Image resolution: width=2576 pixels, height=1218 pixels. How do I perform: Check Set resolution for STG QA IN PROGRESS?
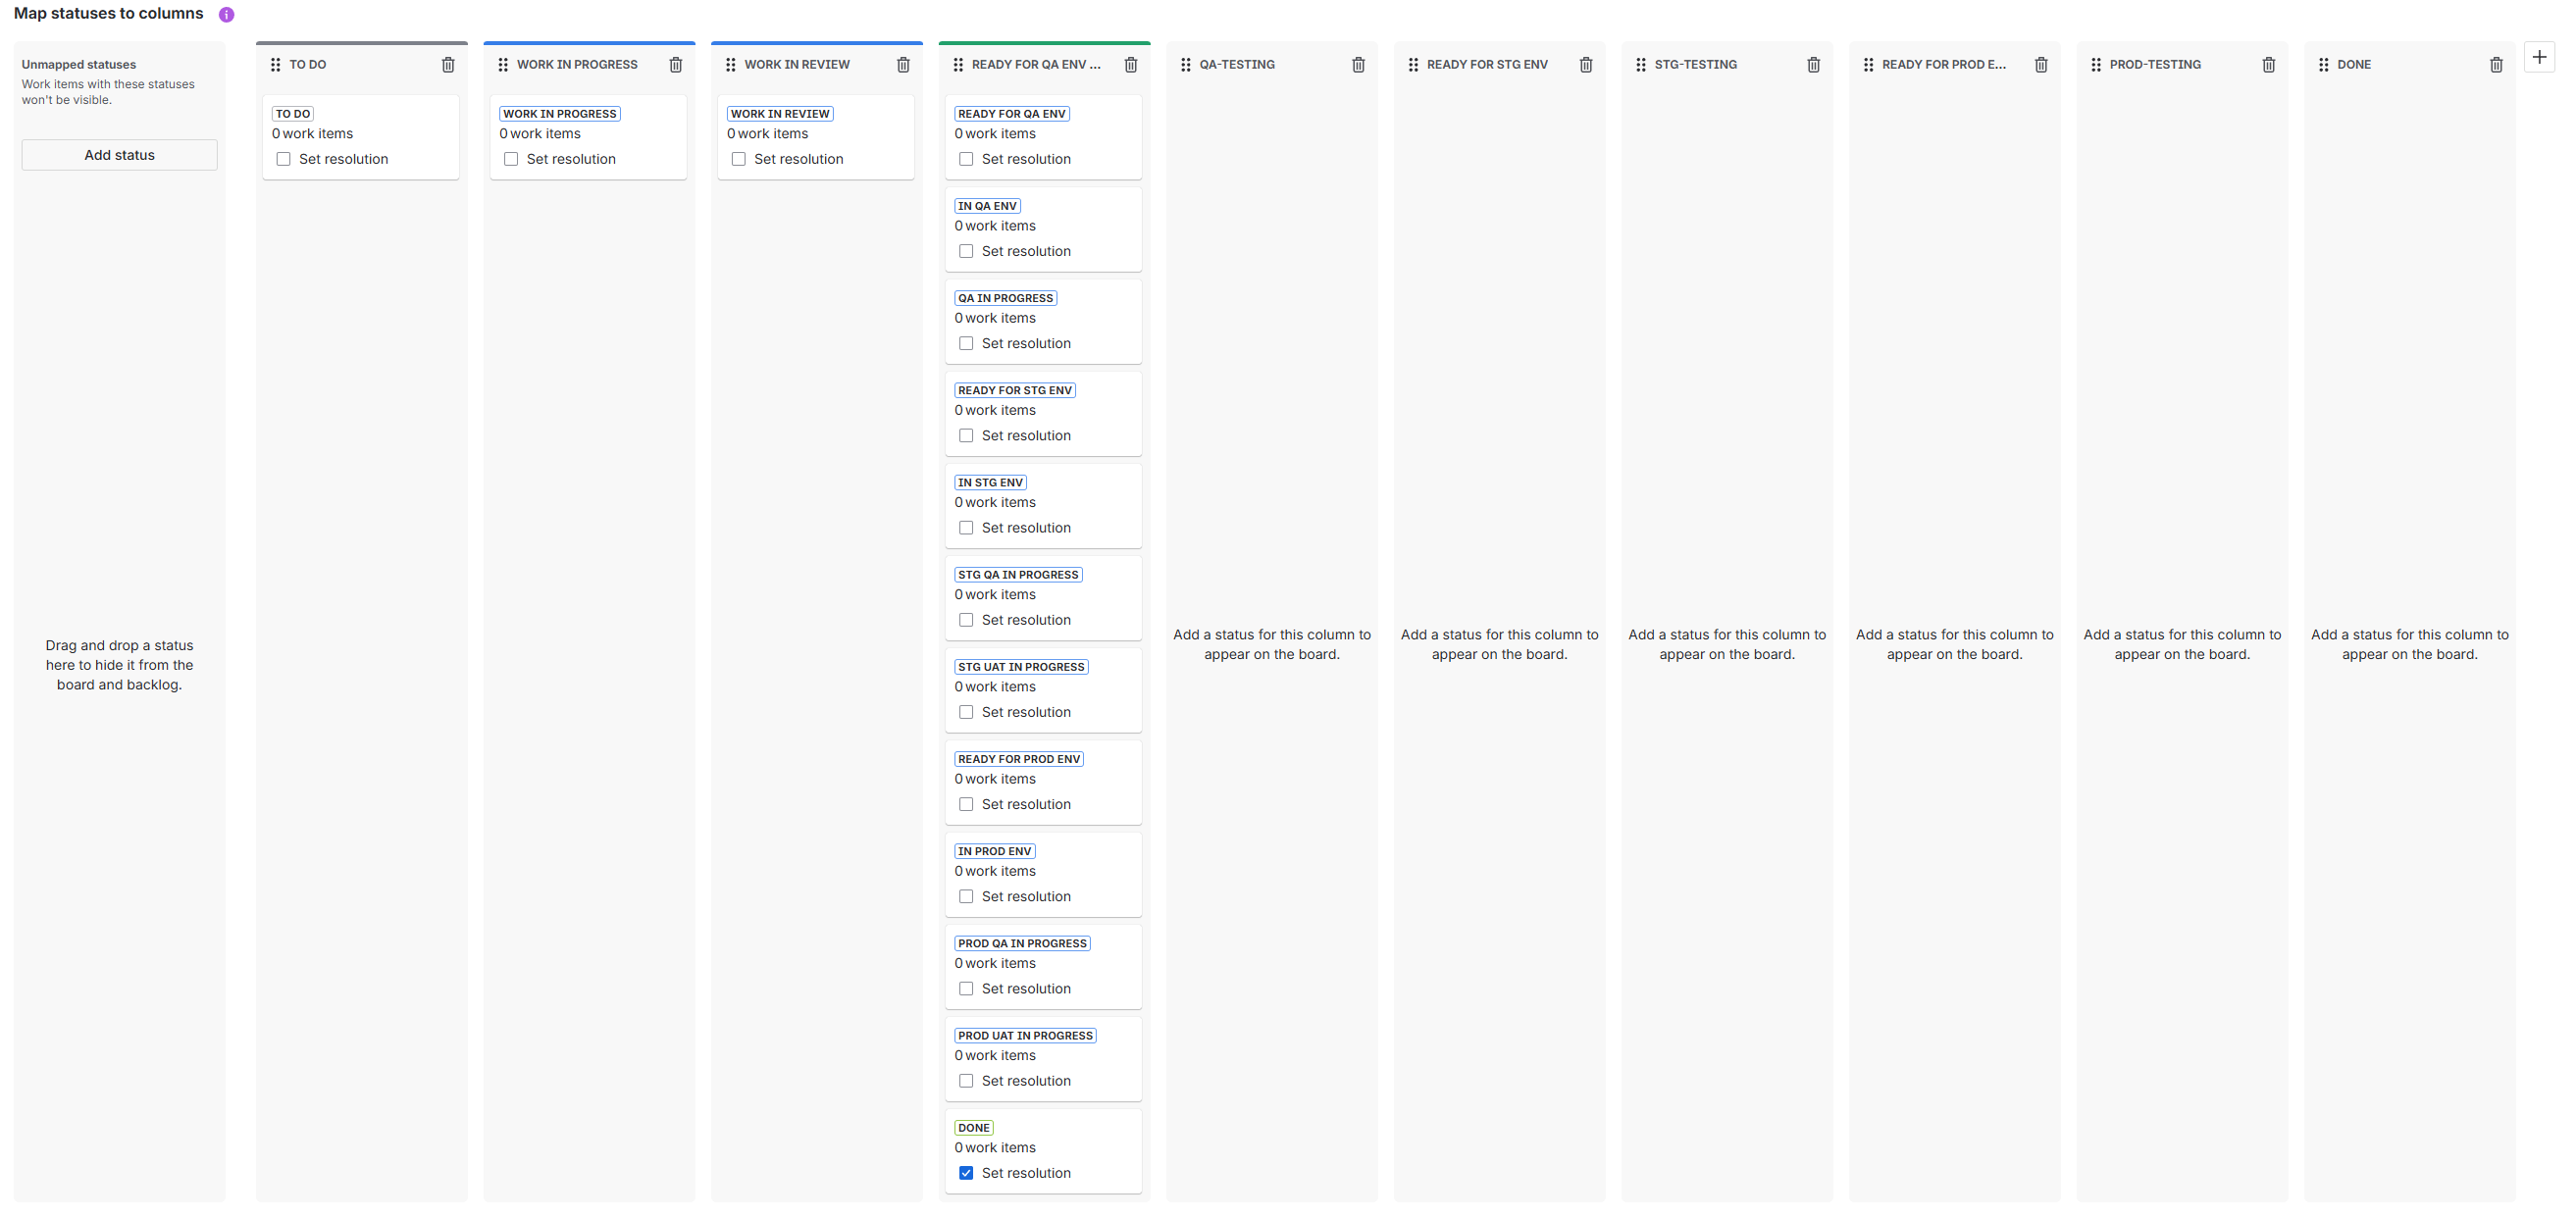[966, 620]
